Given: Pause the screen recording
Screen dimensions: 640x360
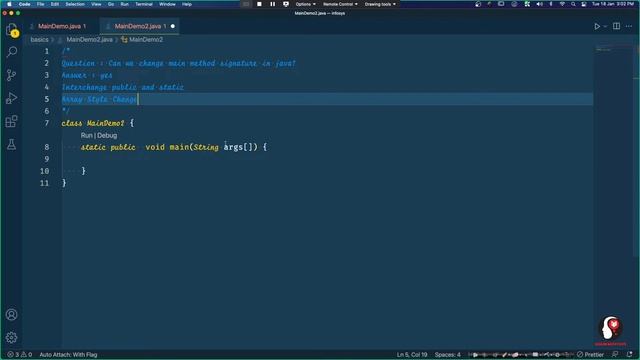Looking at the screenshot, I should tap(272, 4).
